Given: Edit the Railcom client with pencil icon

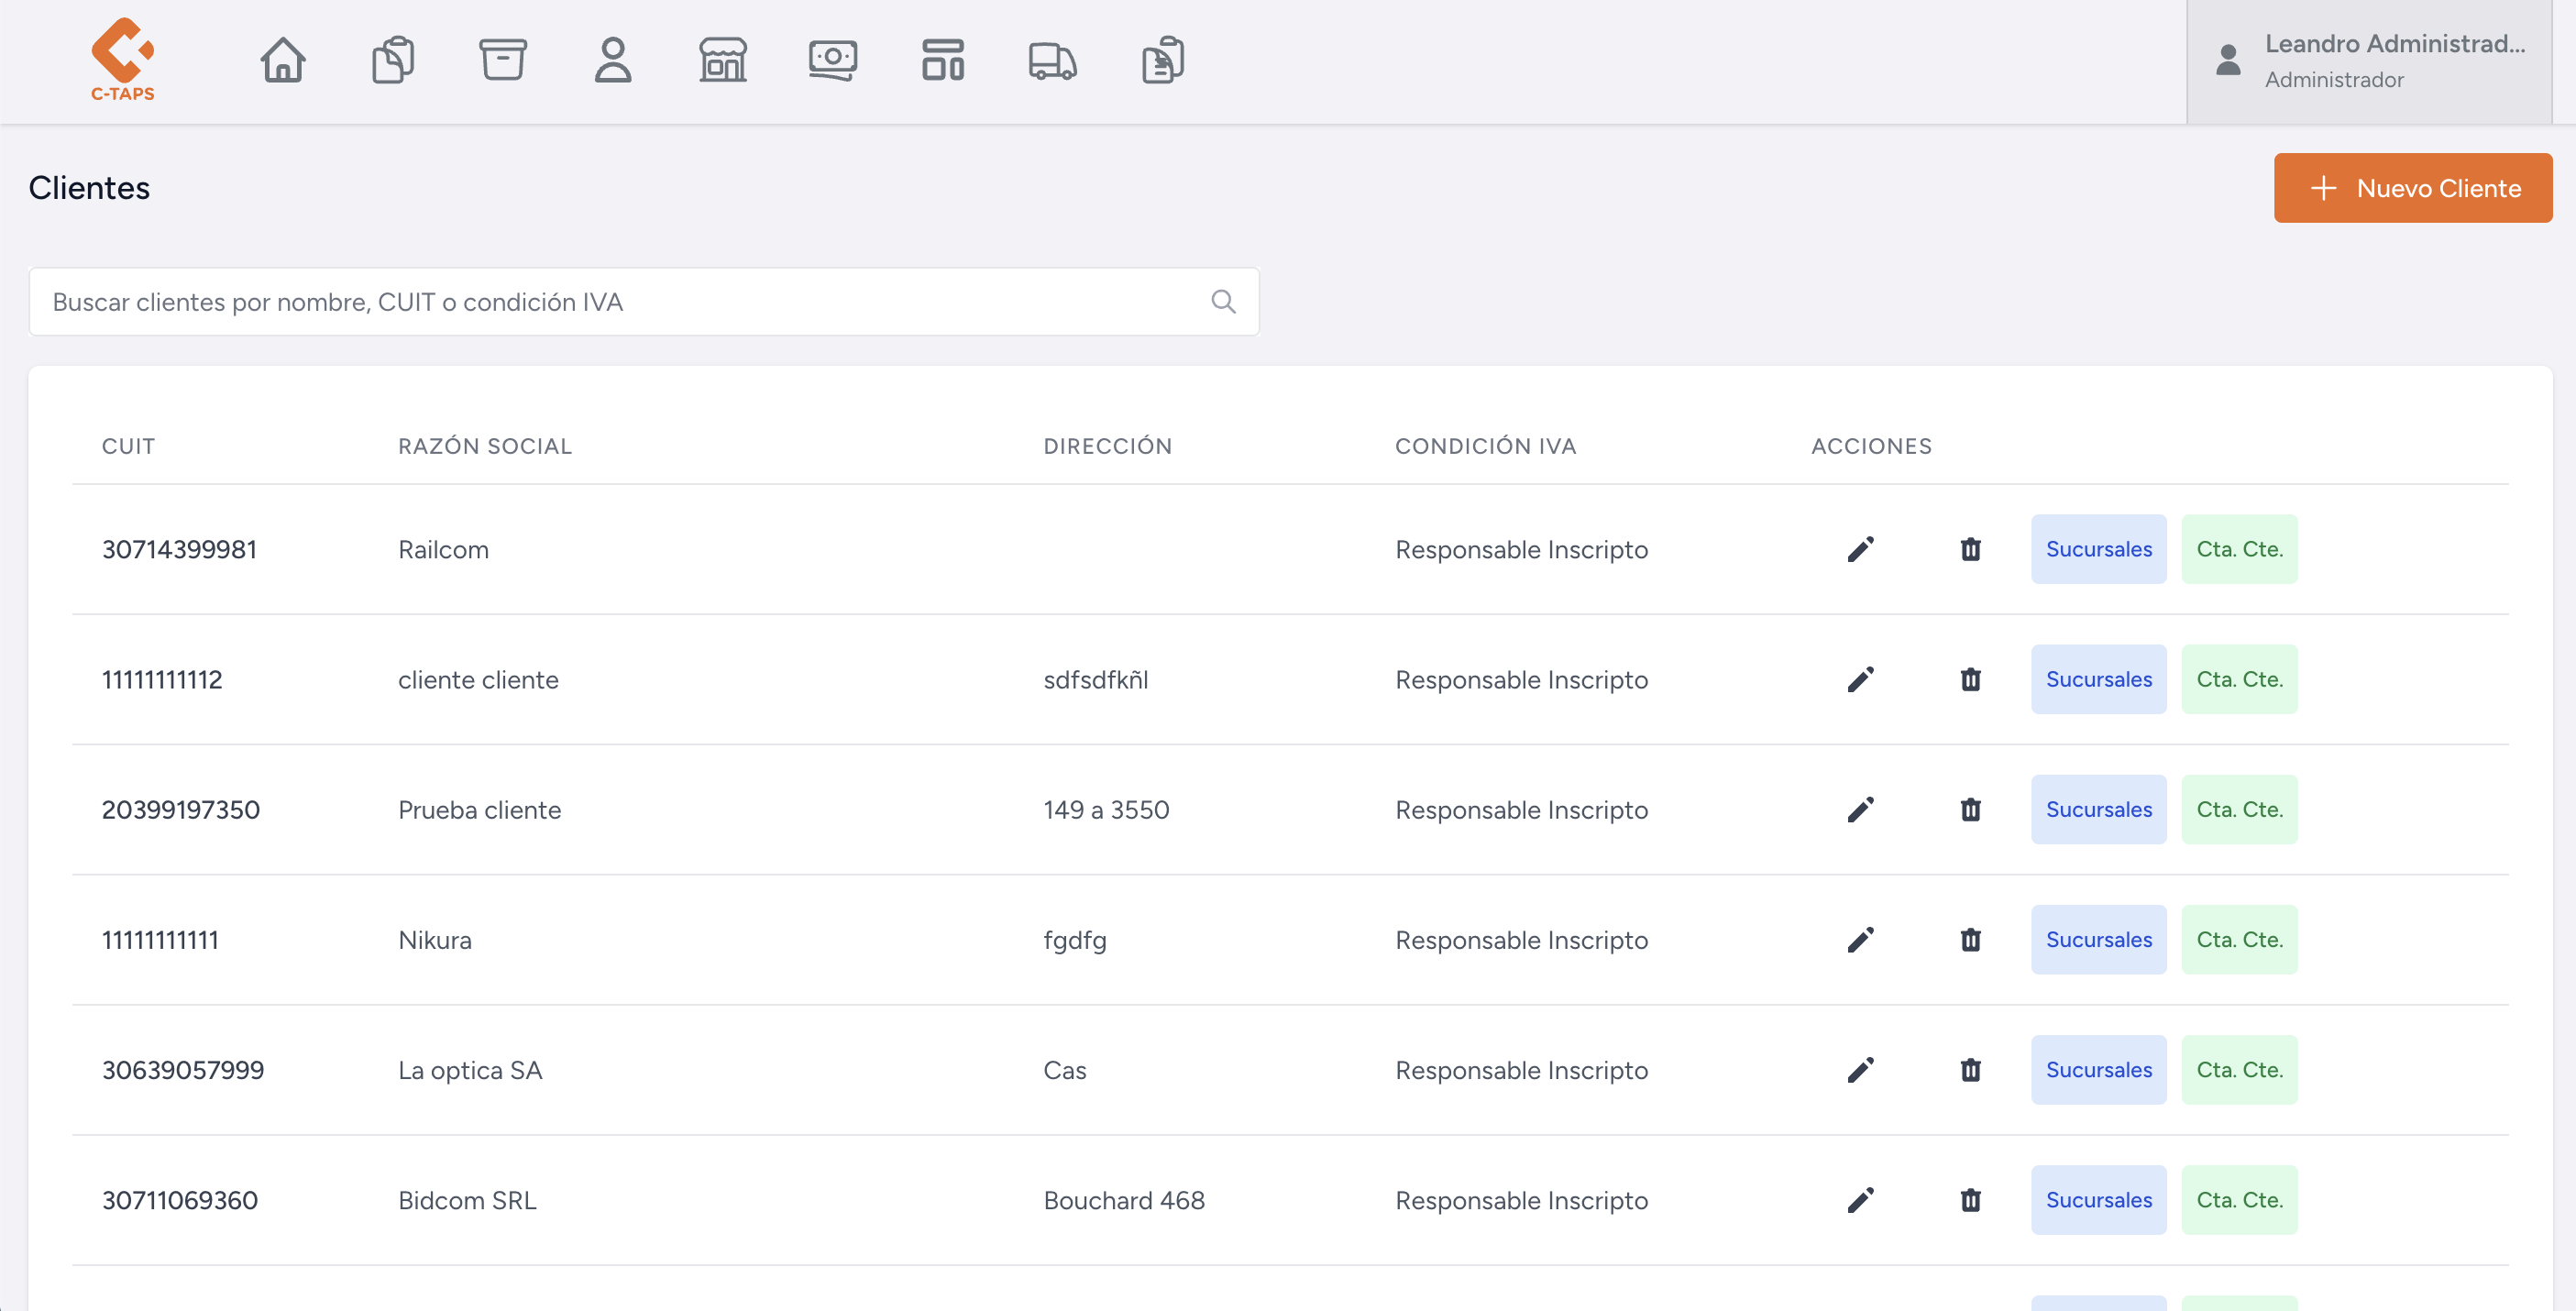Looking at the screenshot, I should tap(1860, 549).
